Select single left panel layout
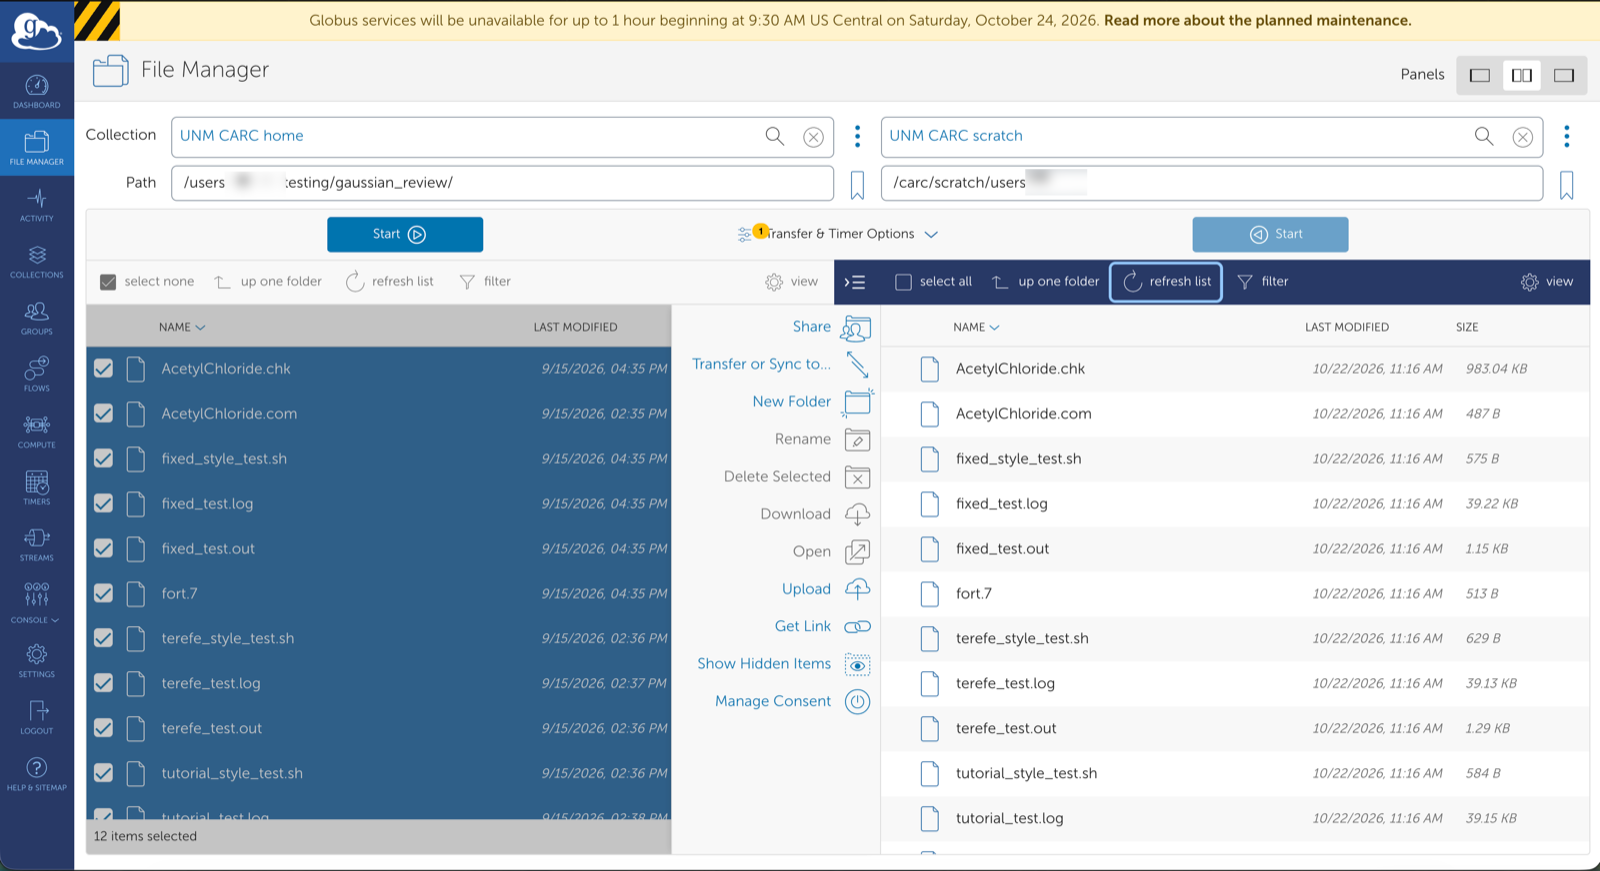The image size is (1600, 871). tap(1480, 75)
